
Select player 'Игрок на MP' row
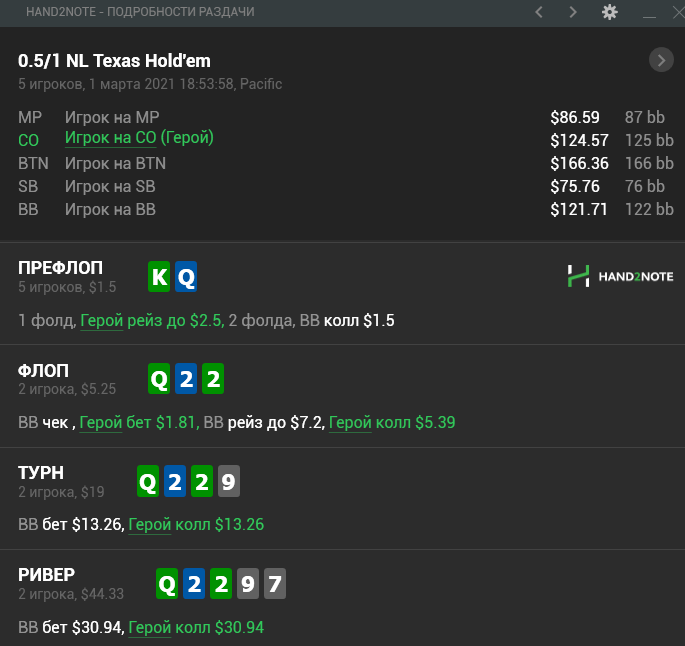[346, 117]
